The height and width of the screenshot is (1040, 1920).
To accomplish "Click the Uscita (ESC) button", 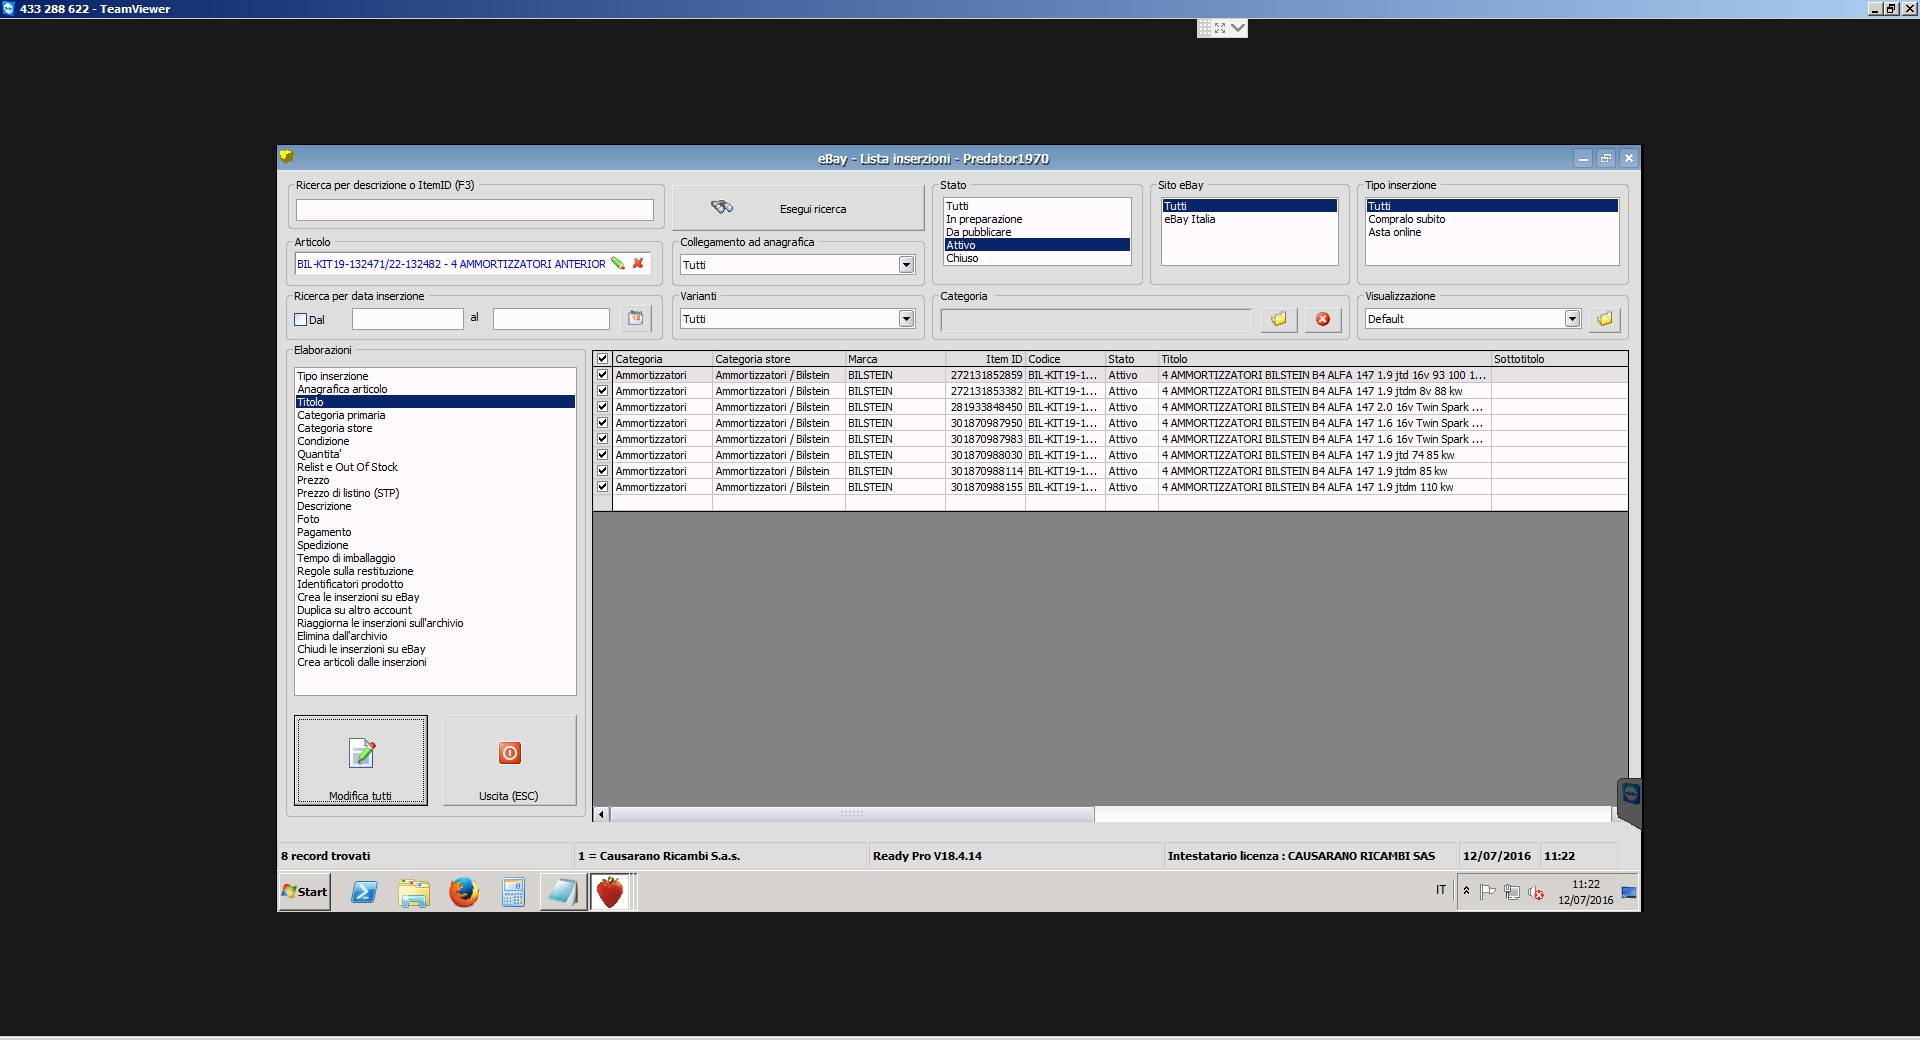I will coord(509,760).
